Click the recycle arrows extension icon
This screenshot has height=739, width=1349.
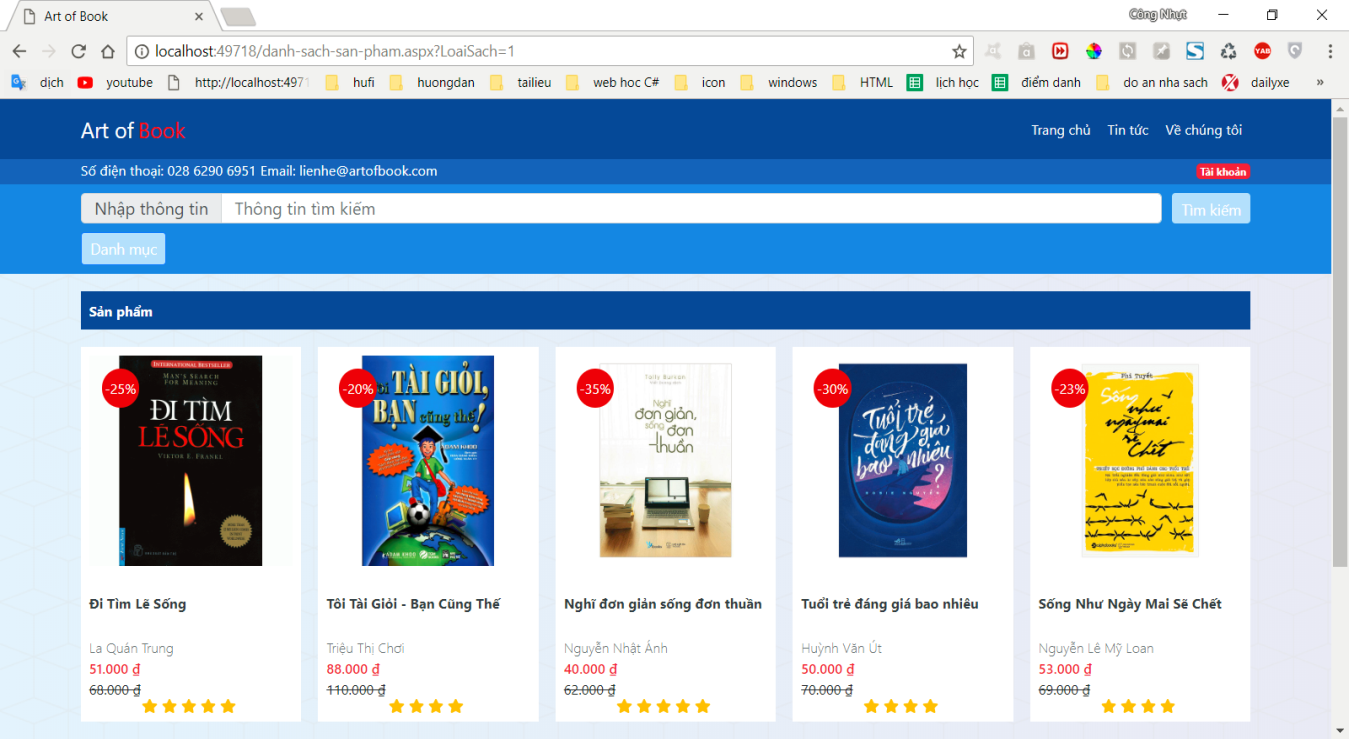[1229, 51]
